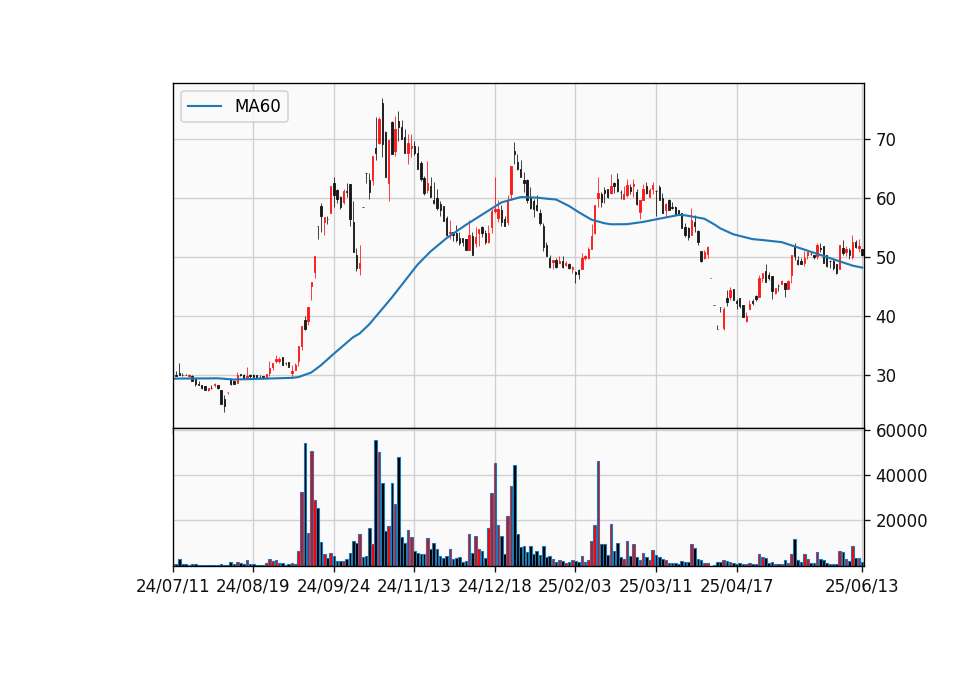Click the blue MA60 legend line sample
Screen dimensions: 960x690
click(204, 107)
